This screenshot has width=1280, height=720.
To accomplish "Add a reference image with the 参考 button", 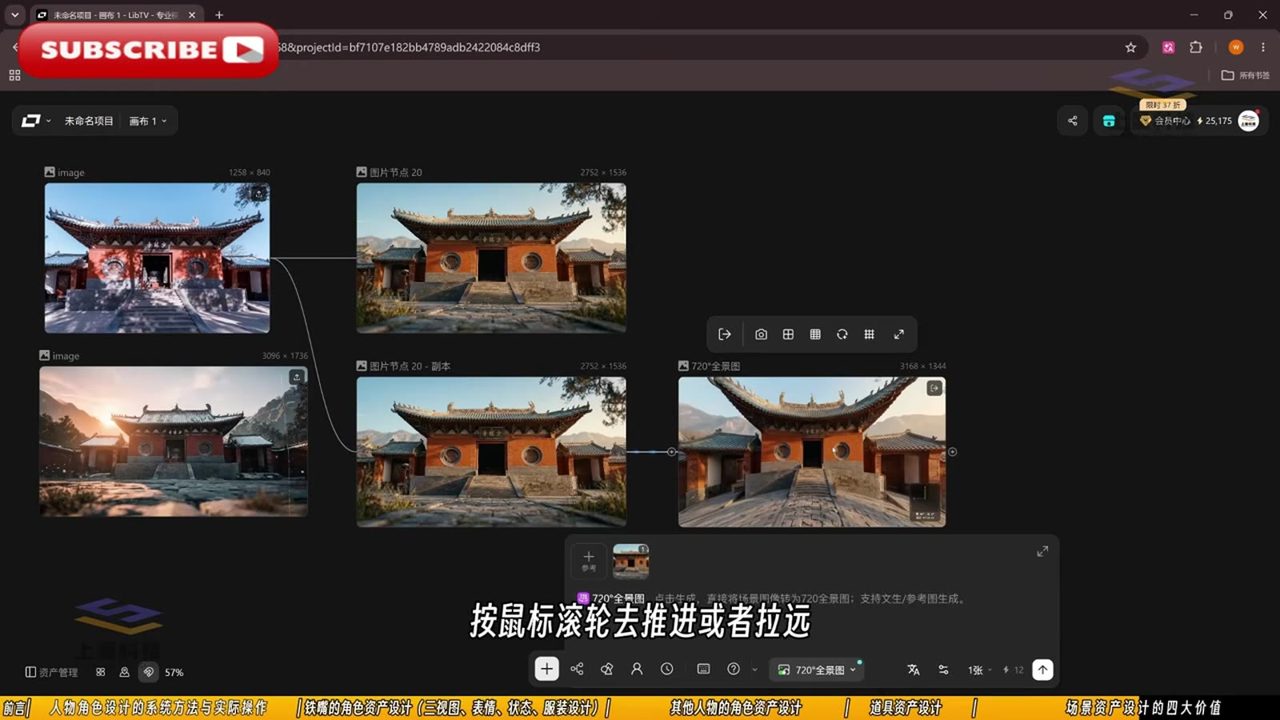I will point(588,561).
